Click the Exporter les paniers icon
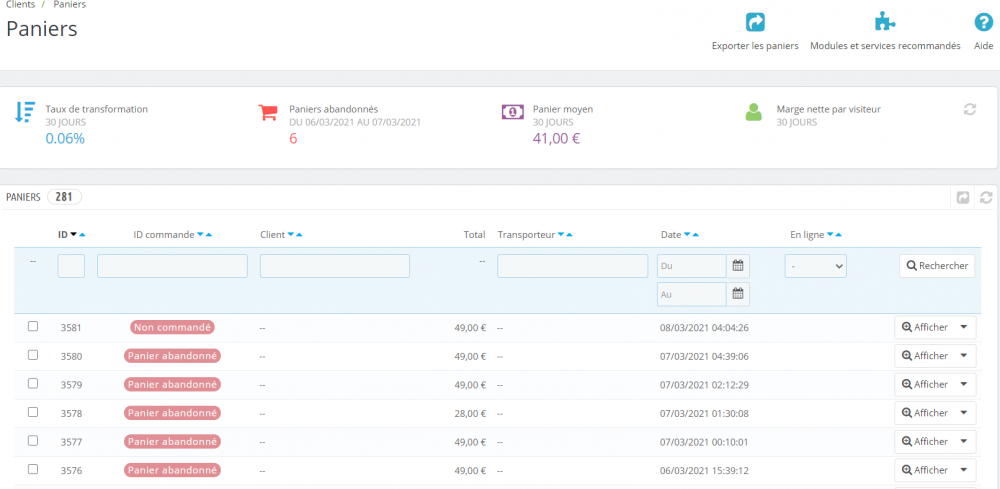The image size is (1000, 489). [x=755, y=23]
